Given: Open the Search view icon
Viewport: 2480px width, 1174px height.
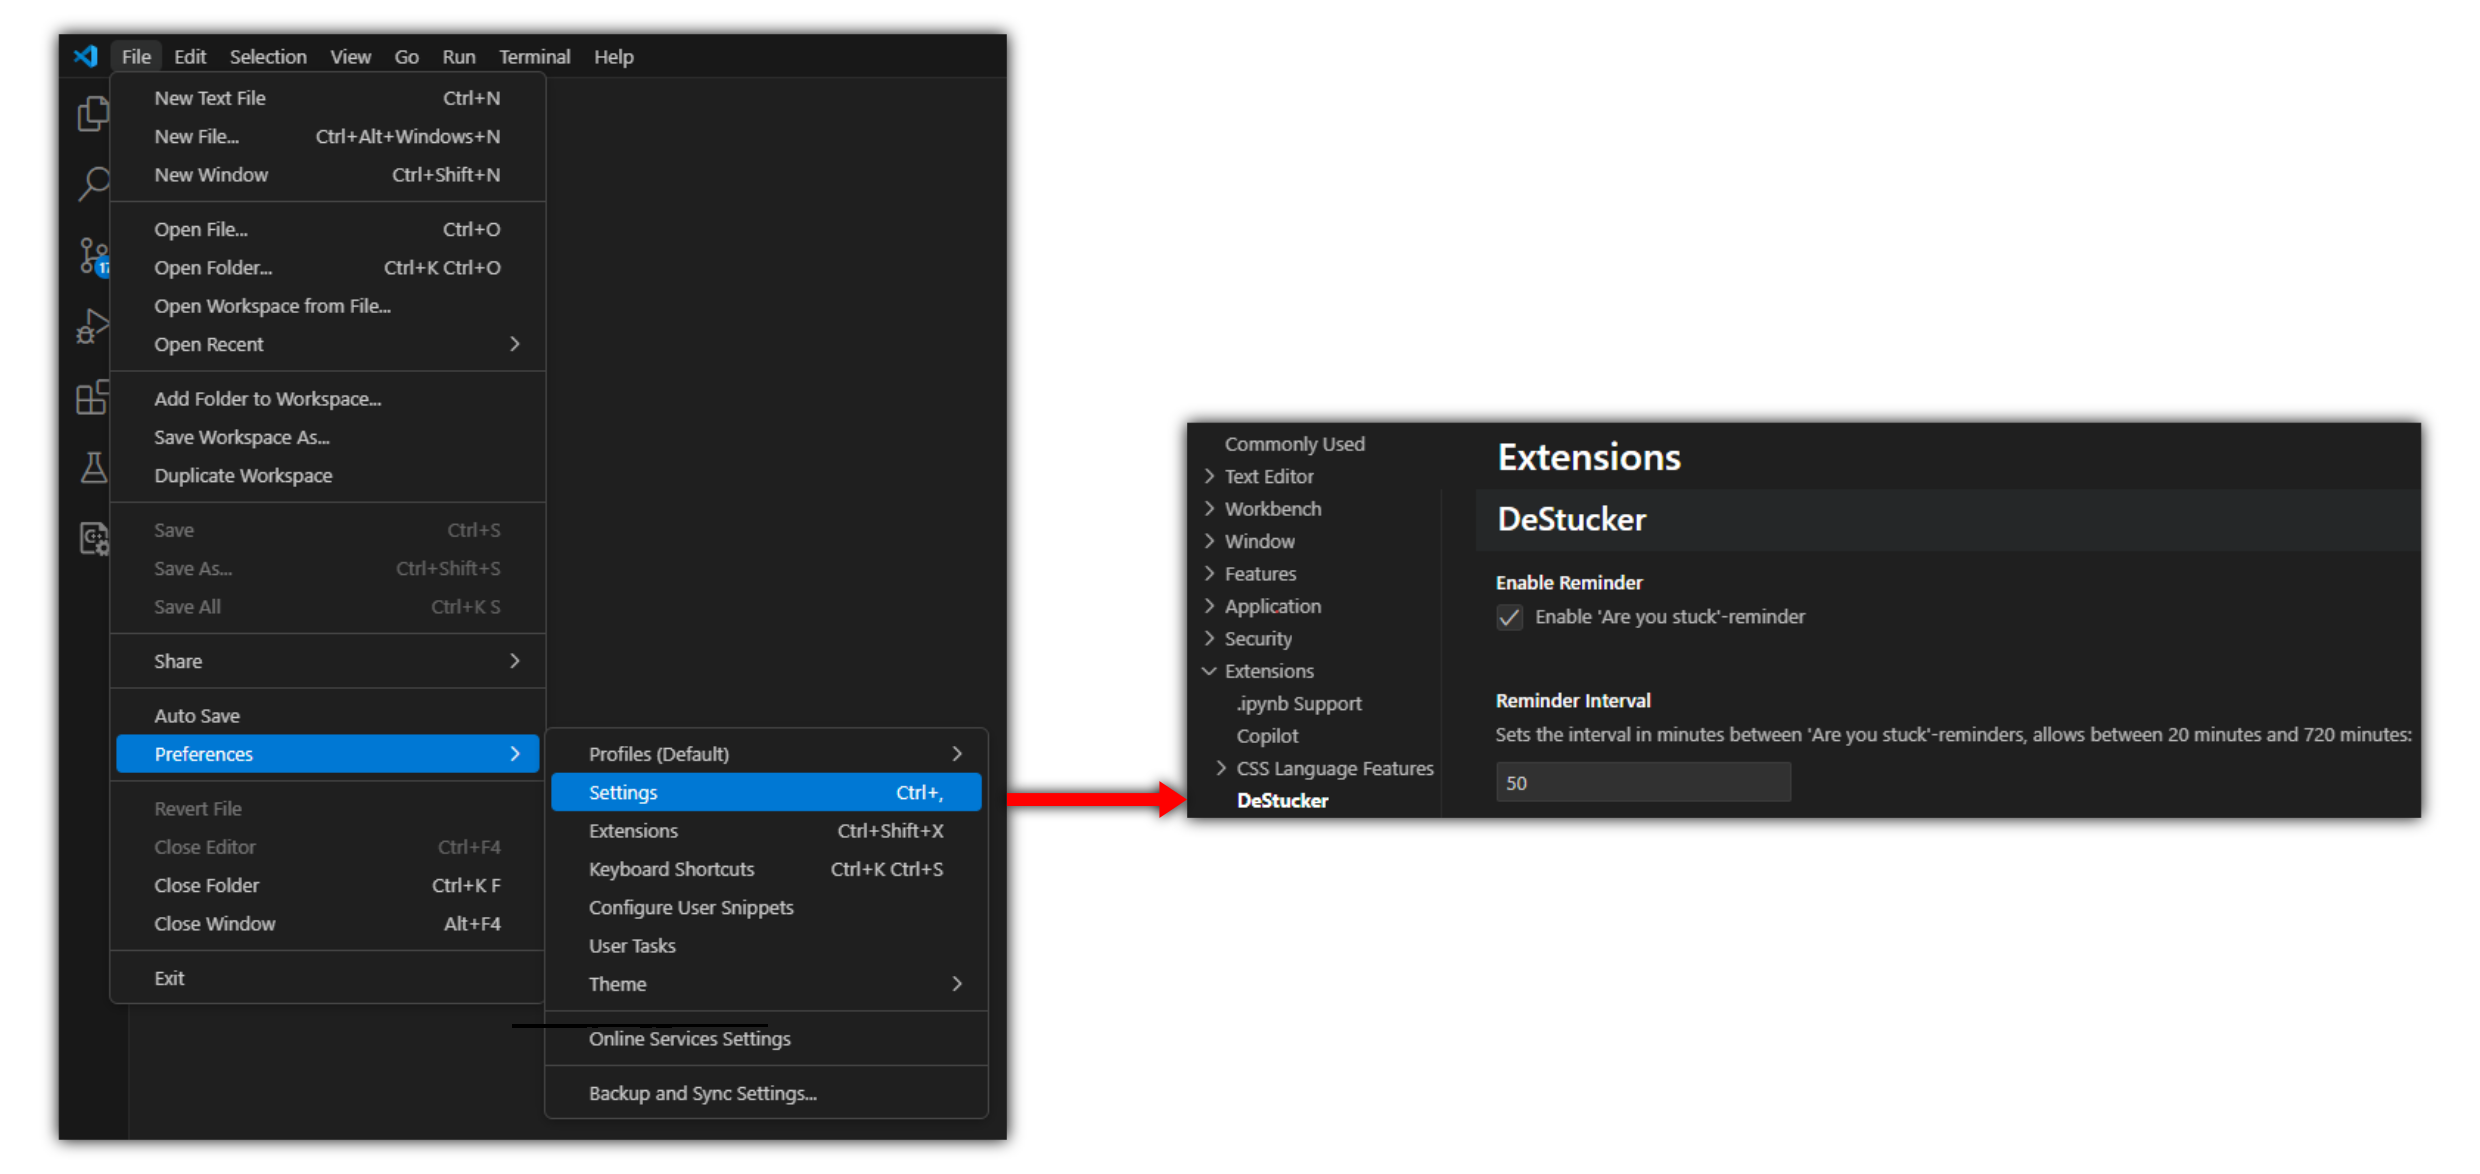Looking at the screenshot, I should [x=92, y=184].
